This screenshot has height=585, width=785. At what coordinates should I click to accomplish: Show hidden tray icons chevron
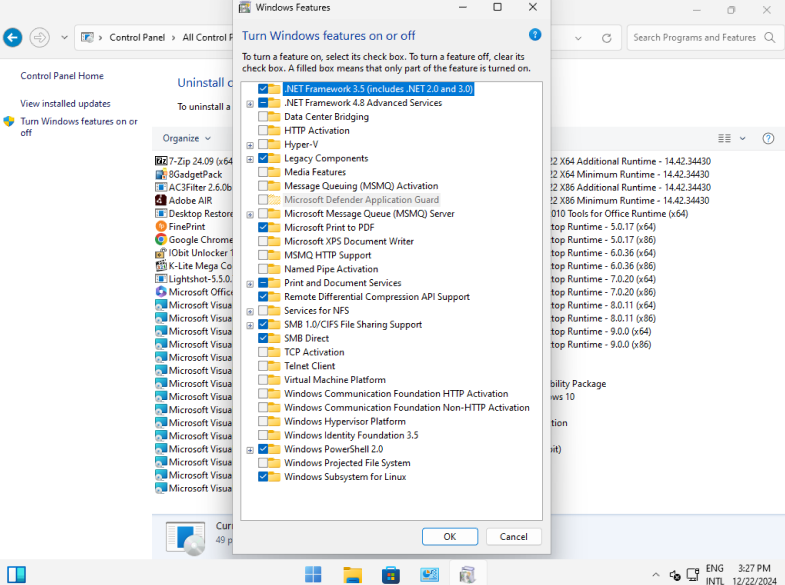click(656, 574)
